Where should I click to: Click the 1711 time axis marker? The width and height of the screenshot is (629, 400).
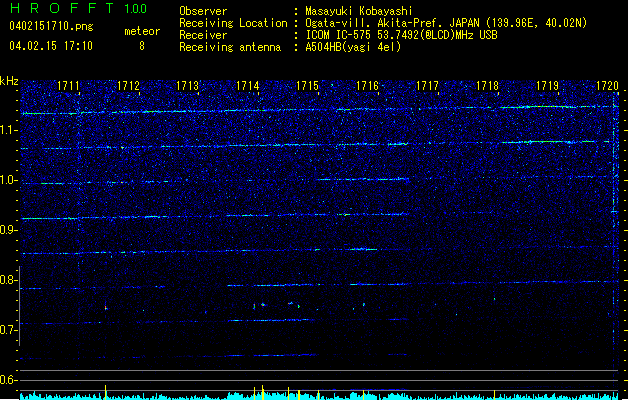coord(68,85)
